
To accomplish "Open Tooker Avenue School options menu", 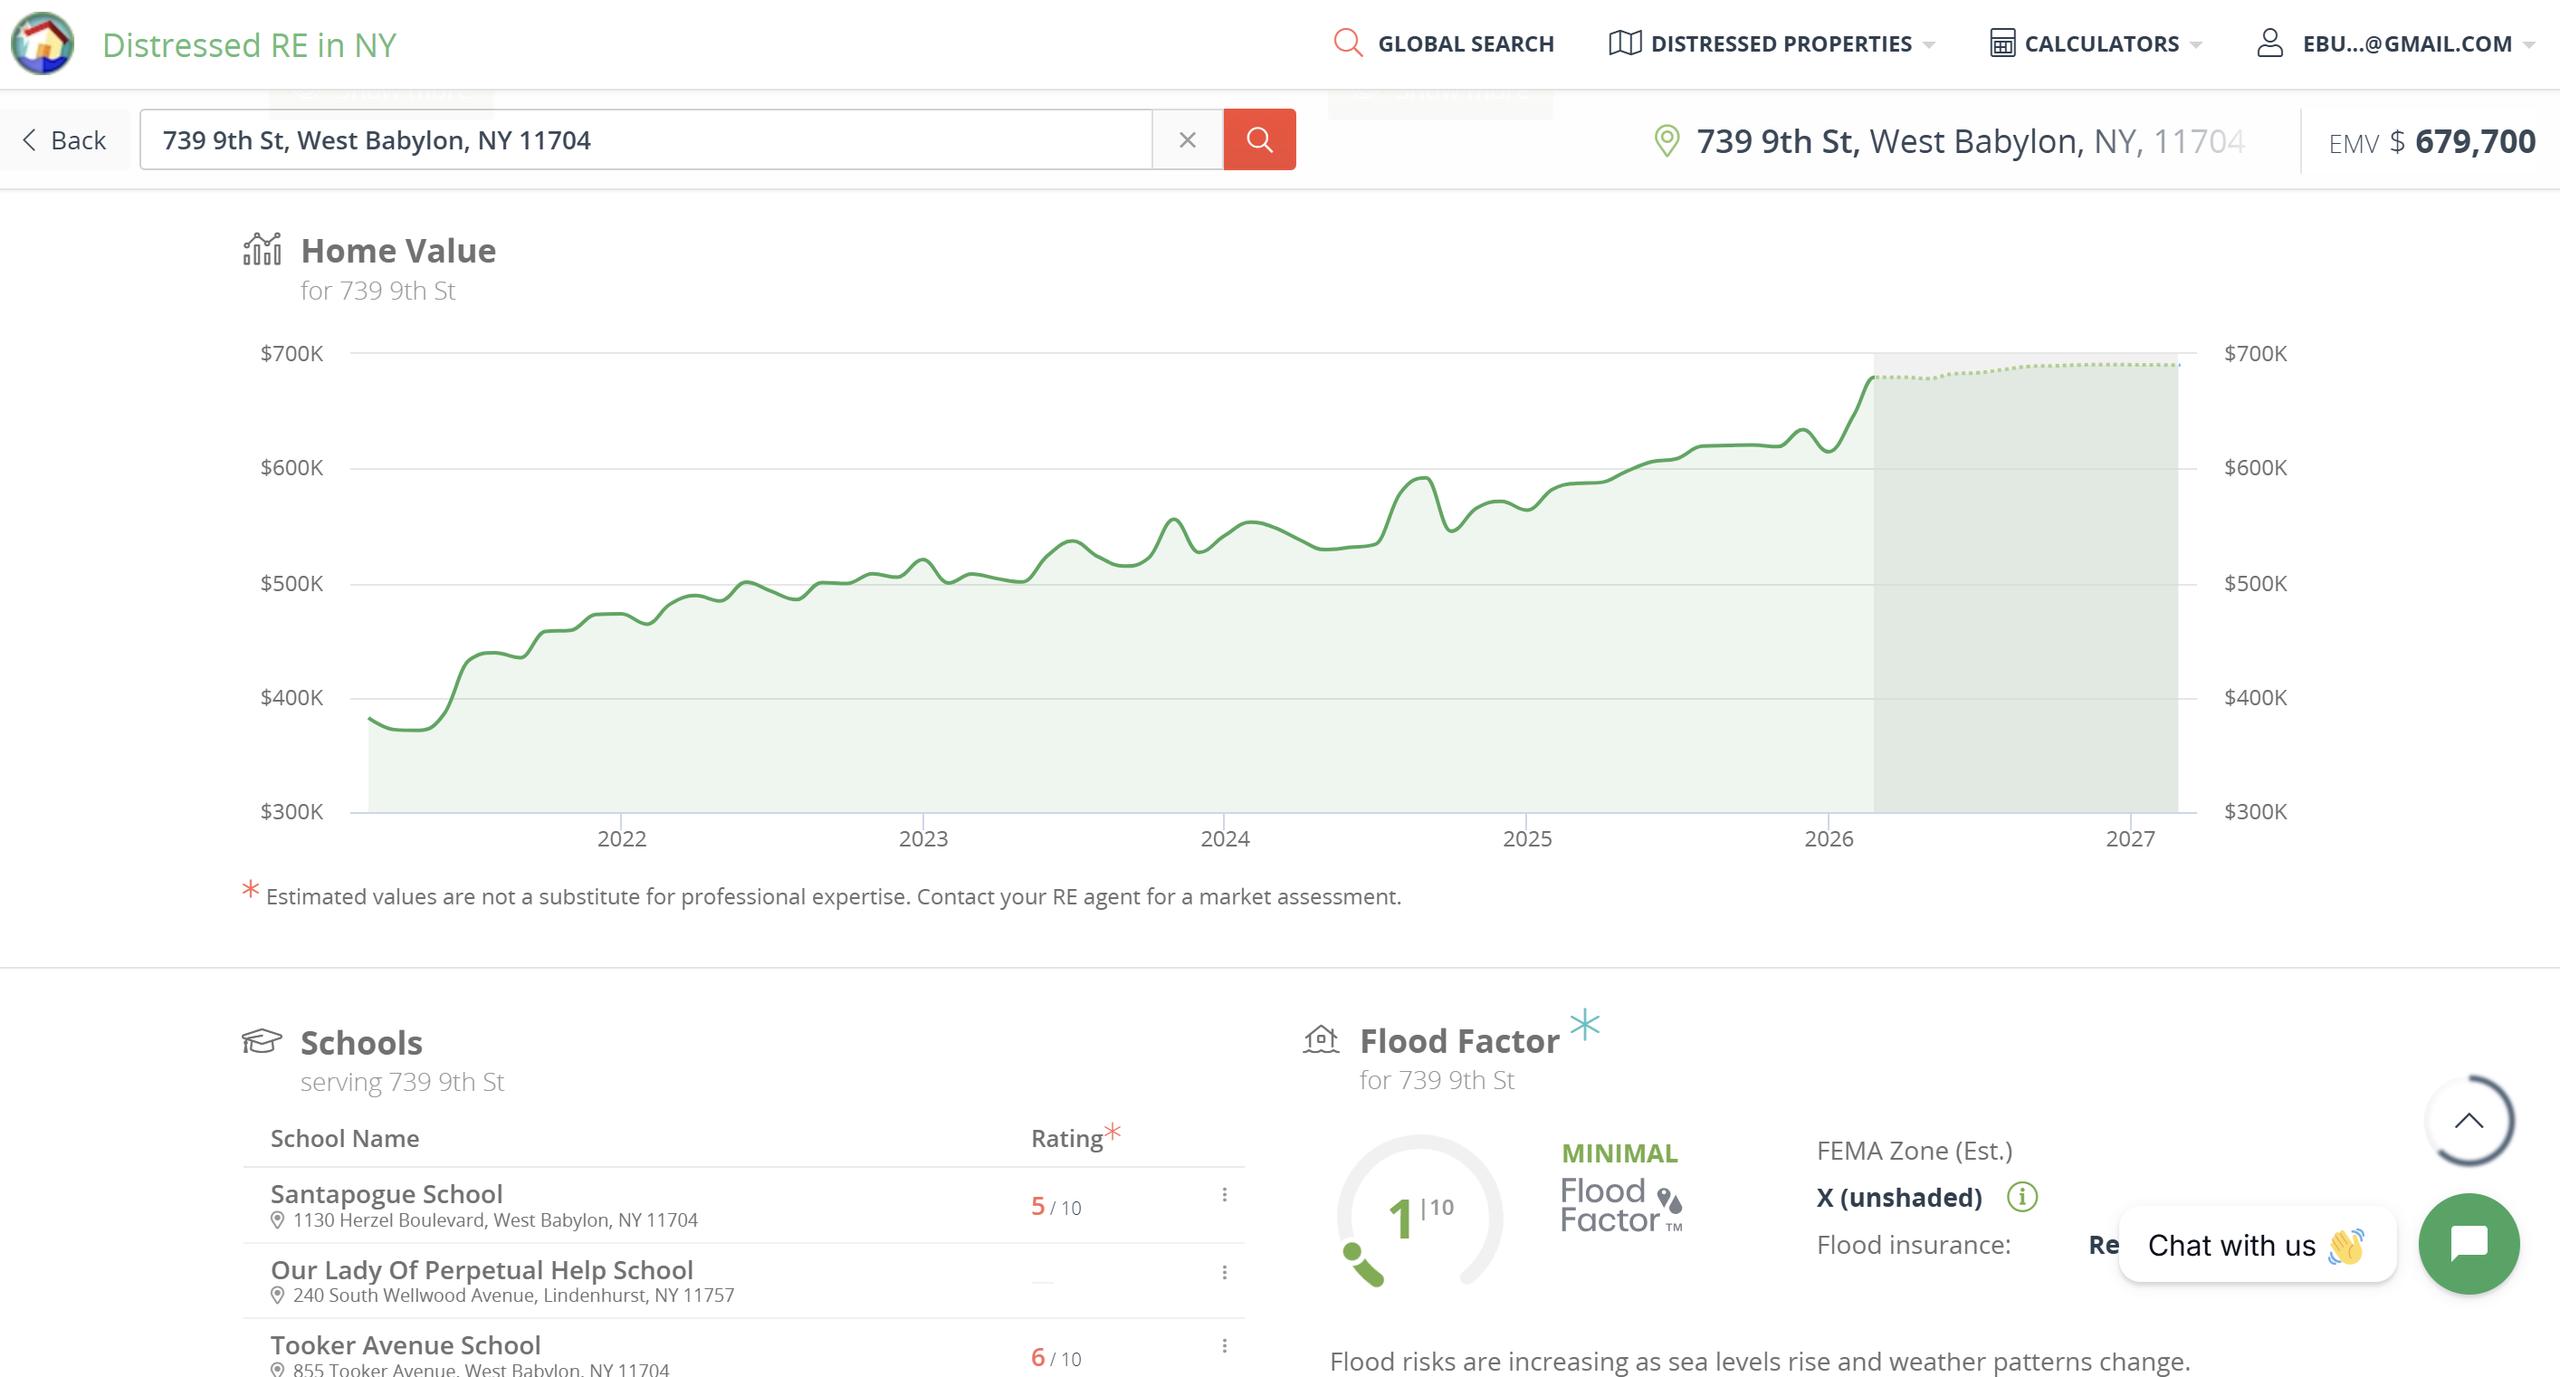I will [1224, 1346].
